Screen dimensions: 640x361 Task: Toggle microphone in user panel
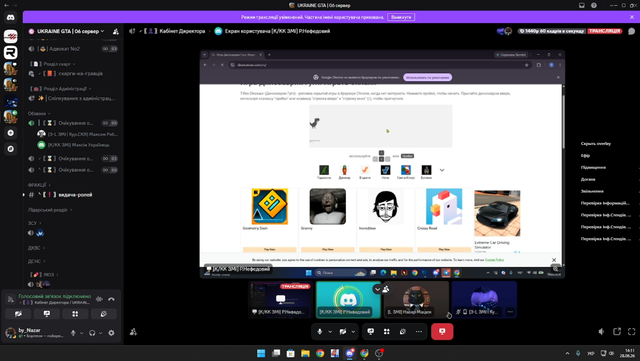(73, 333)
